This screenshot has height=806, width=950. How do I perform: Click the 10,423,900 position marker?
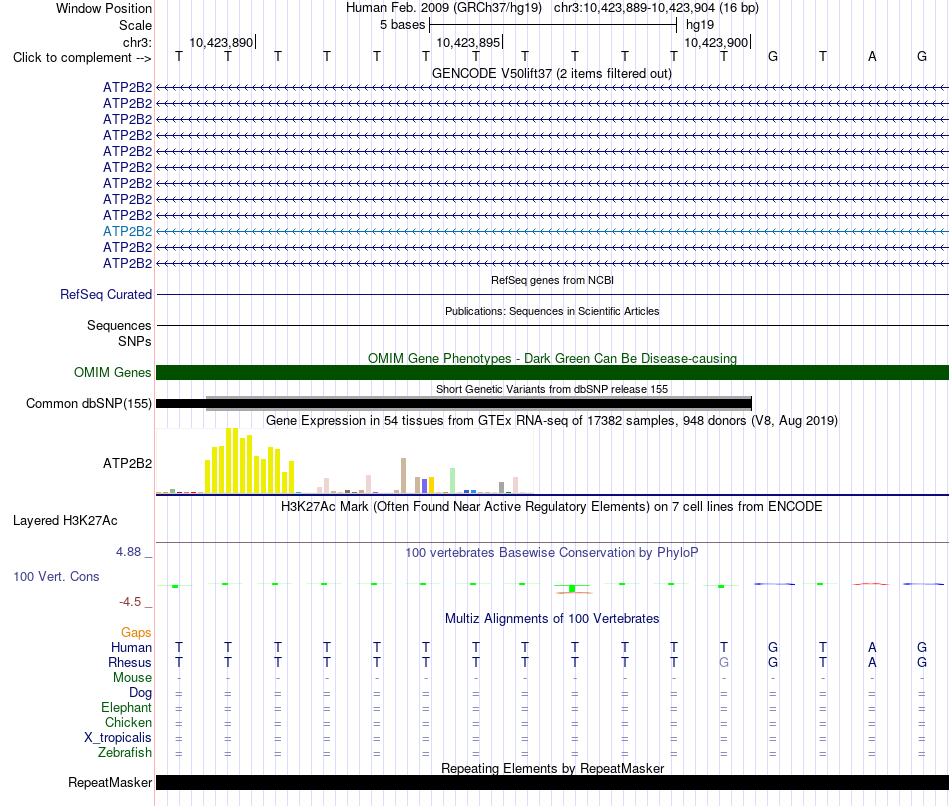tap(716, 42)
